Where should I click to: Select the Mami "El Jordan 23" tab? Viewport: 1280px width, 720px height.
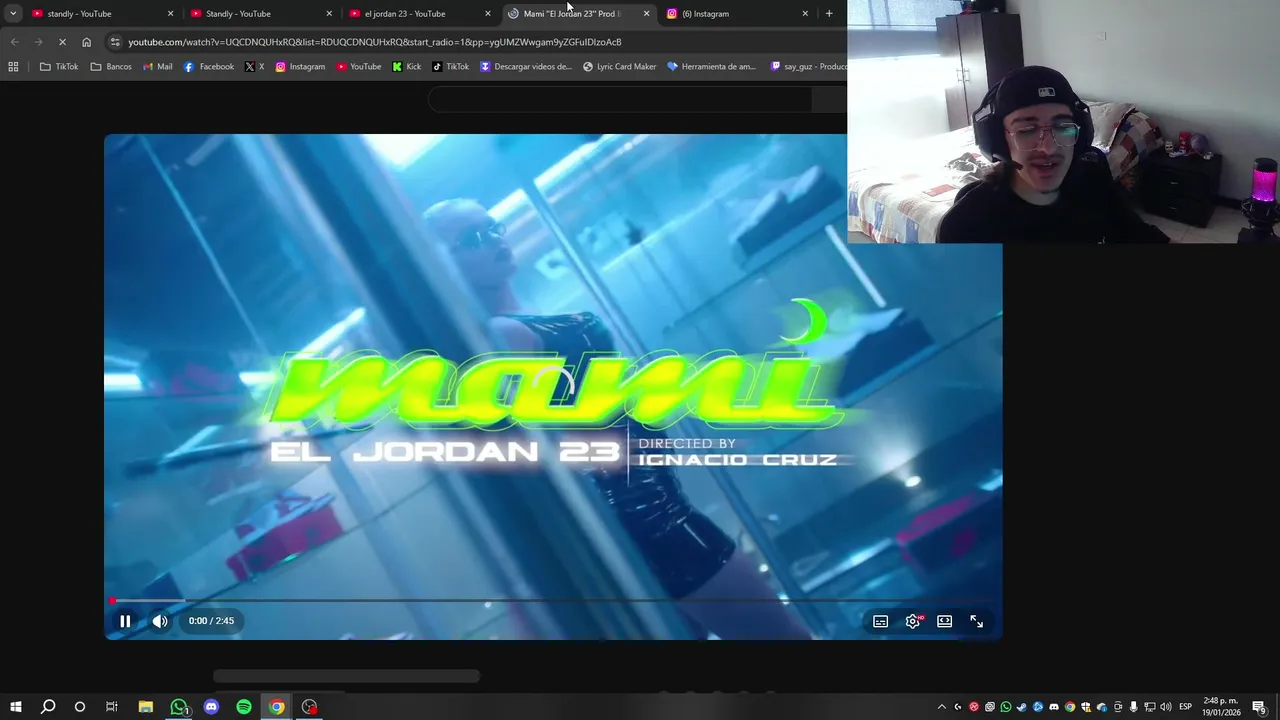[576, 14]
